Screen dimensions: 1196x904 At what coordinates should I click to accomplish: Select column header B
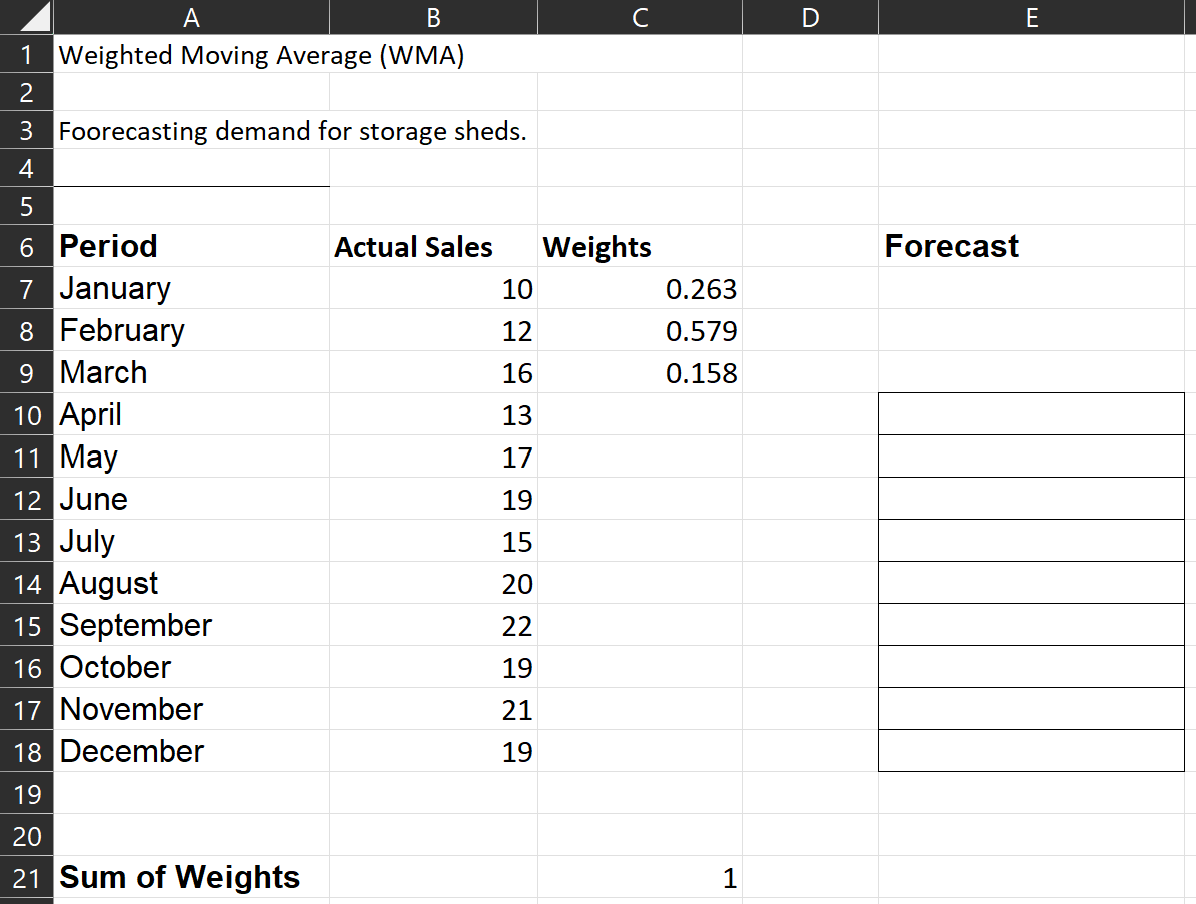(x=432, y=16)
